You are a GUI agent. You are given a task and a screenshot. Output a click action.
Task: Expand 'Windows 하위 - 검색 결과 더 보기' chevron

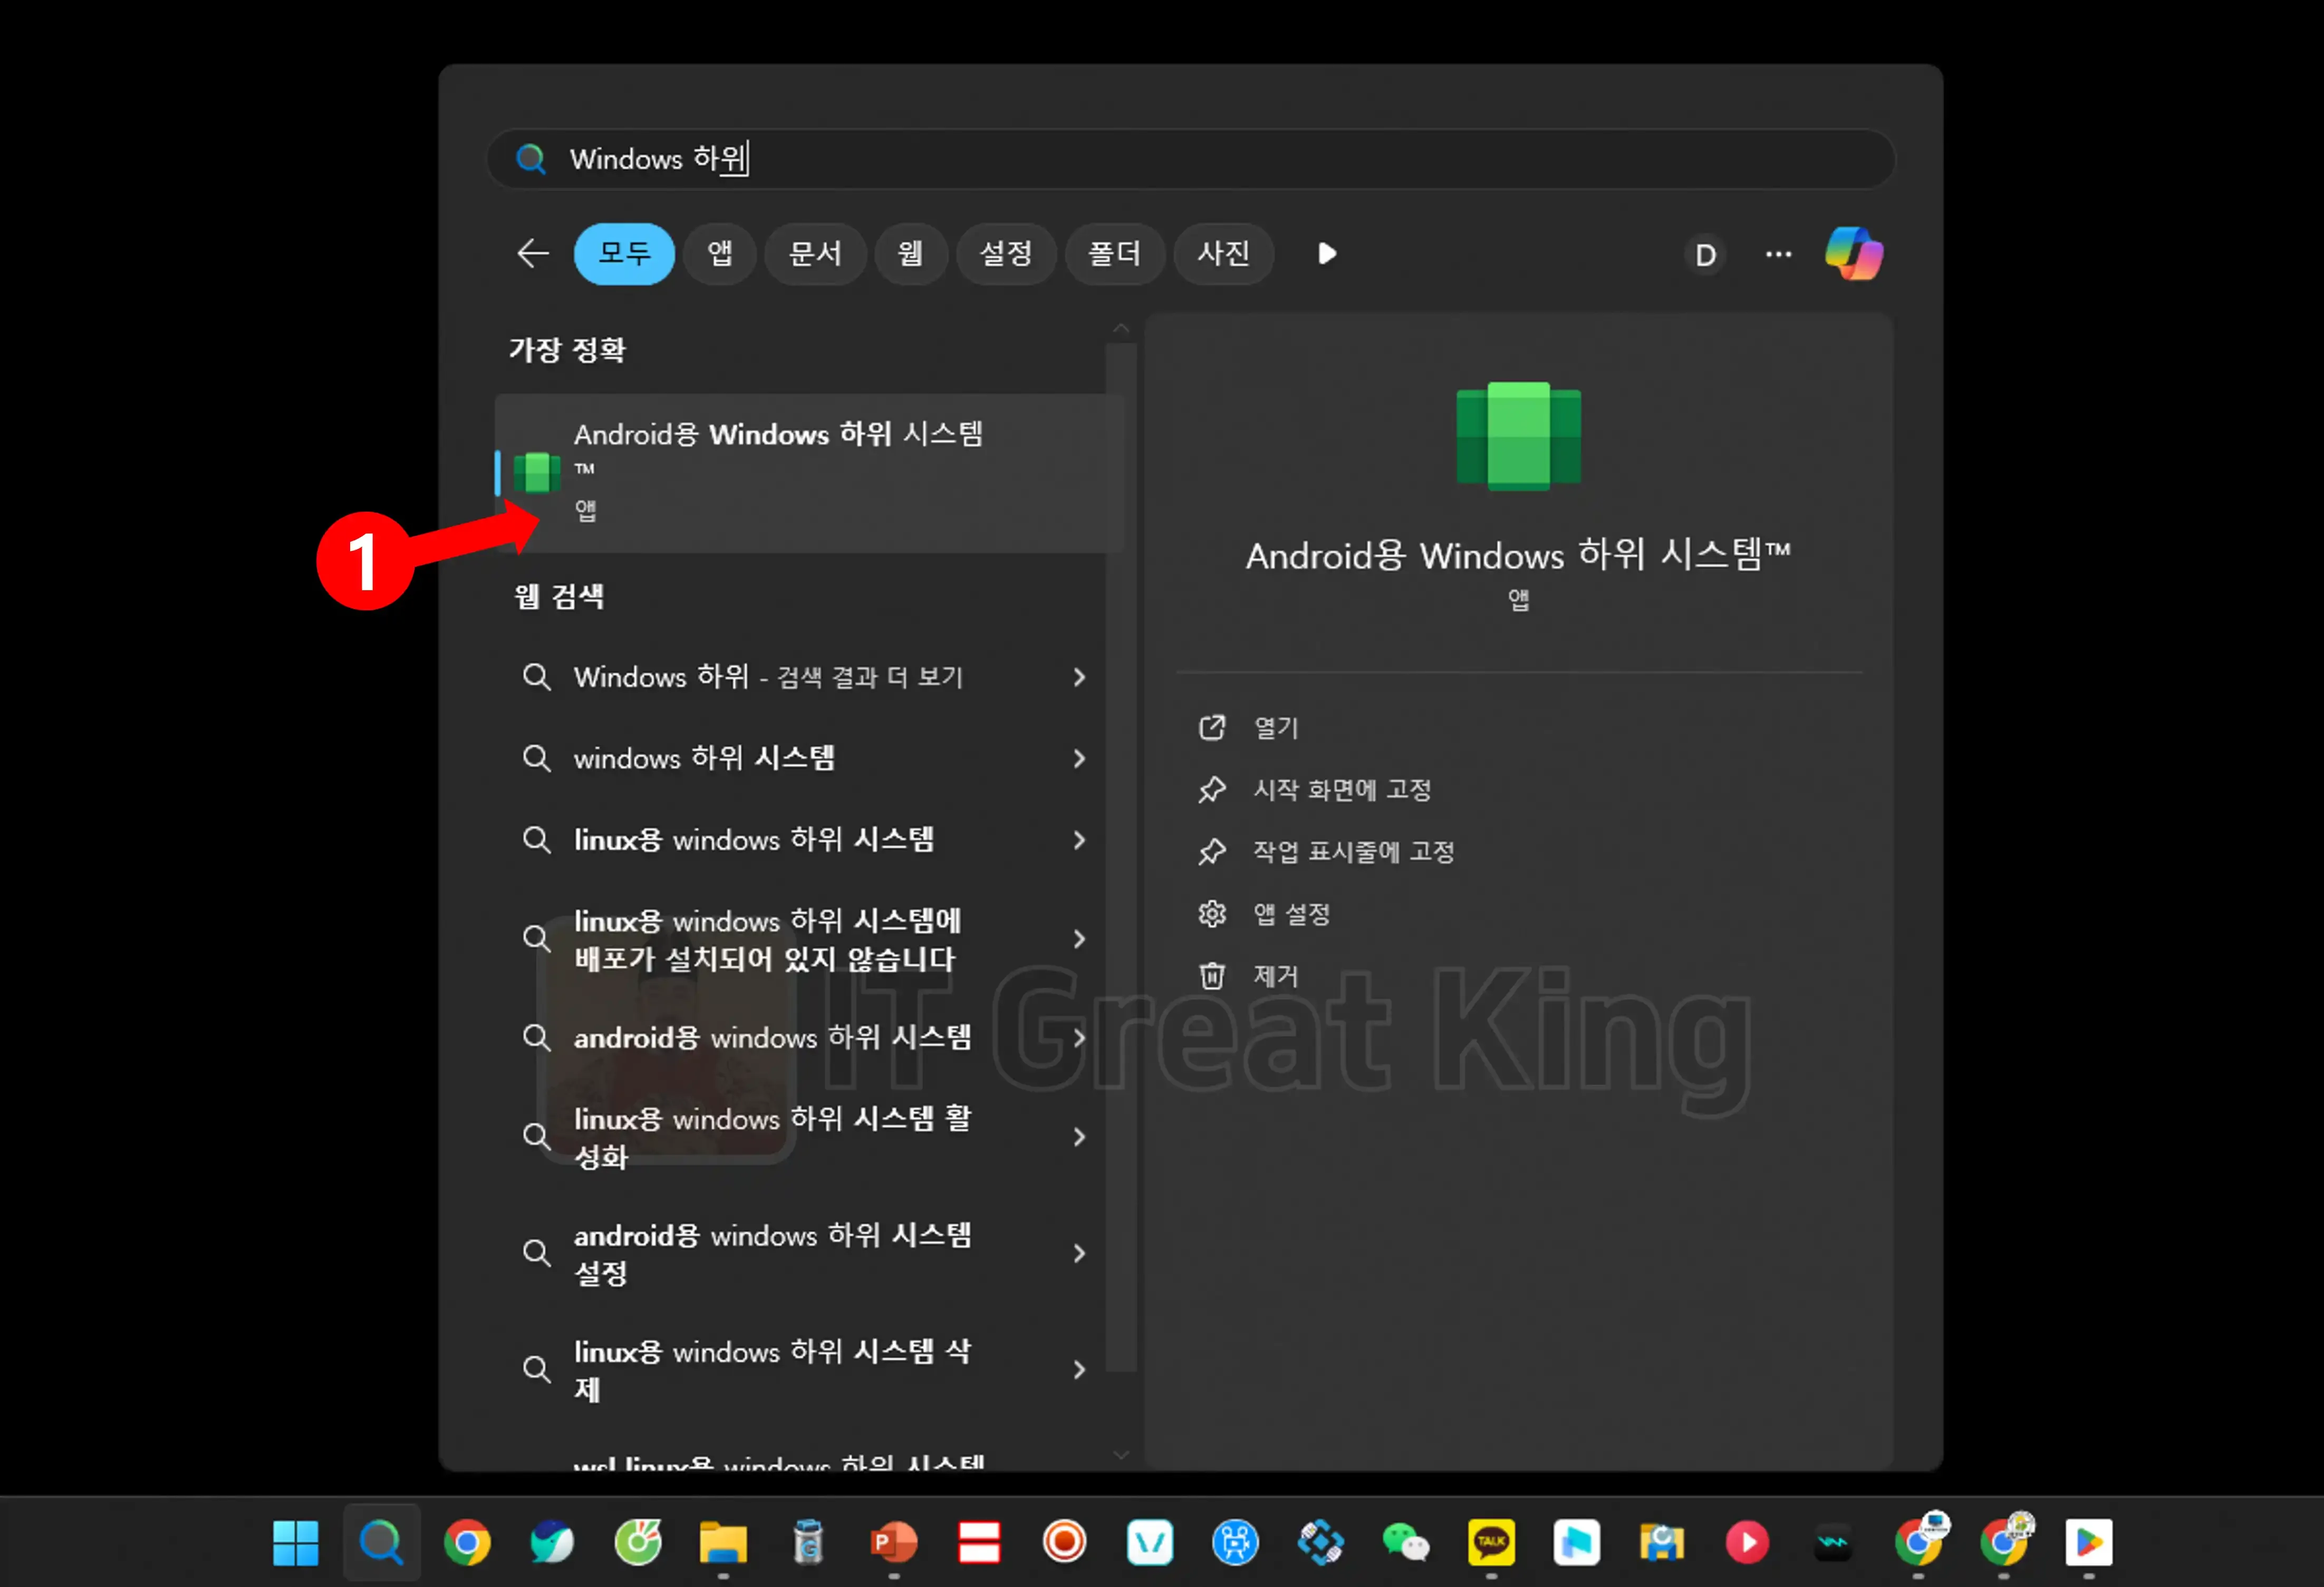[x=1079, y=677]
